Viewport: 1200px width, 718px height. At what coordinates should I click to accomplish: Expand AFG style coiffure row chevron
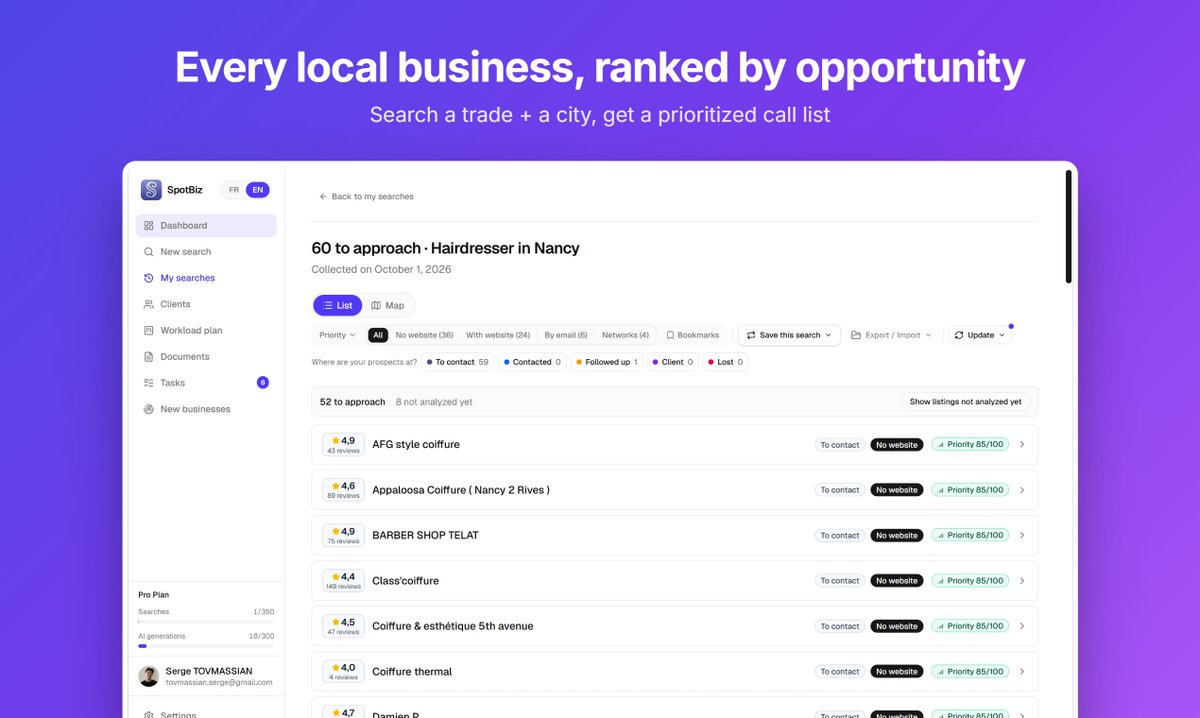point(1022,445)
